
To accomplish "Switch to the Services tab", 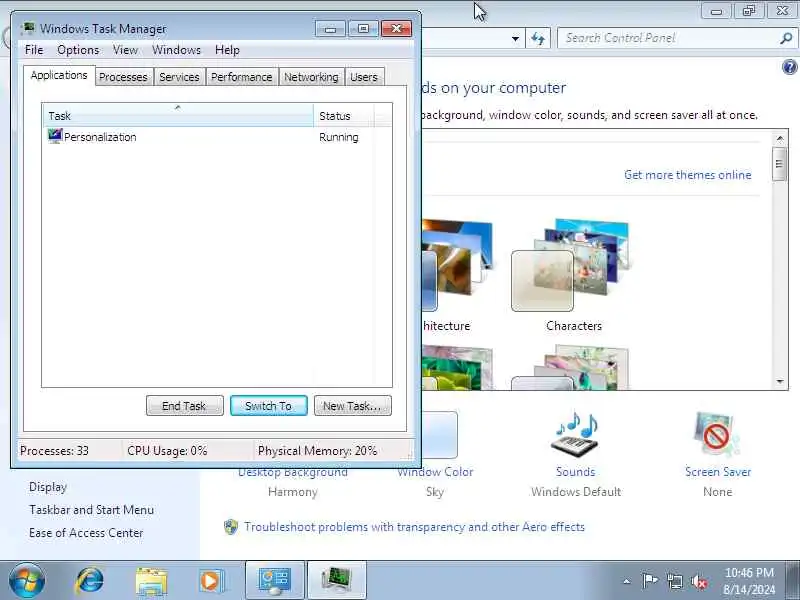I will coord(179,77).
